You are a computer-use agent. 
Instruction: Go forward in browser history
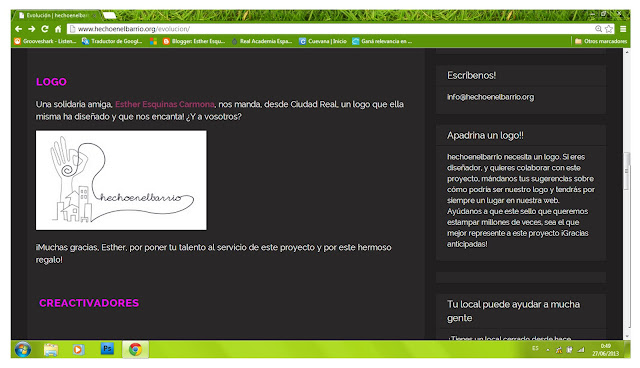[31, 29]
